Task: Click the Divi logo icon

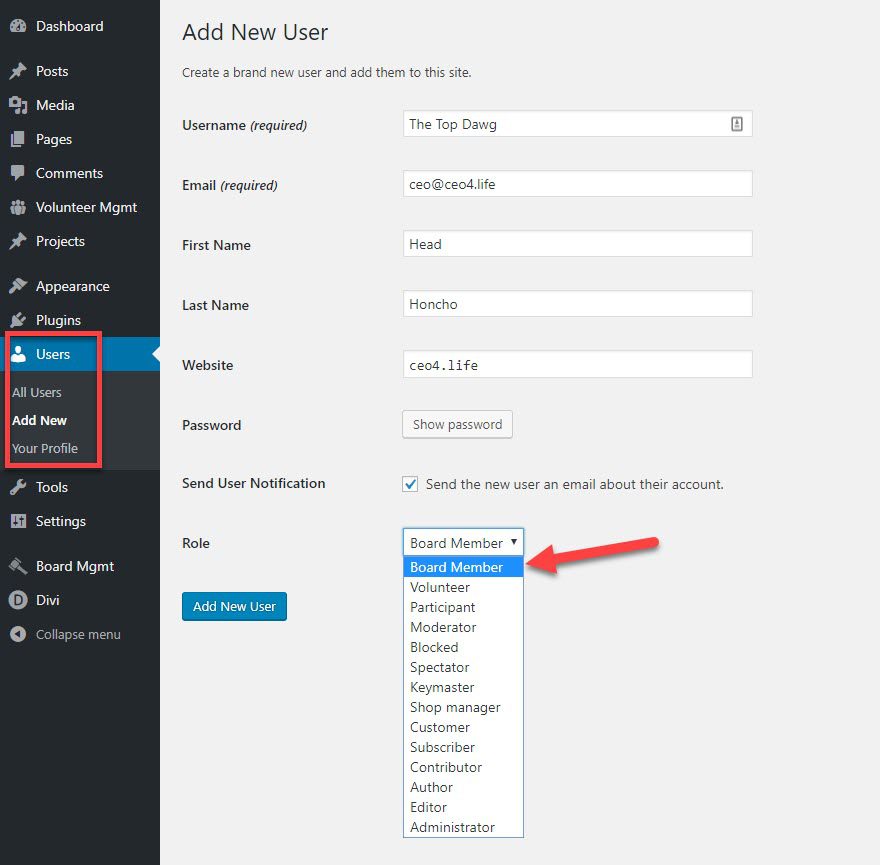Action: pos(18,600)
